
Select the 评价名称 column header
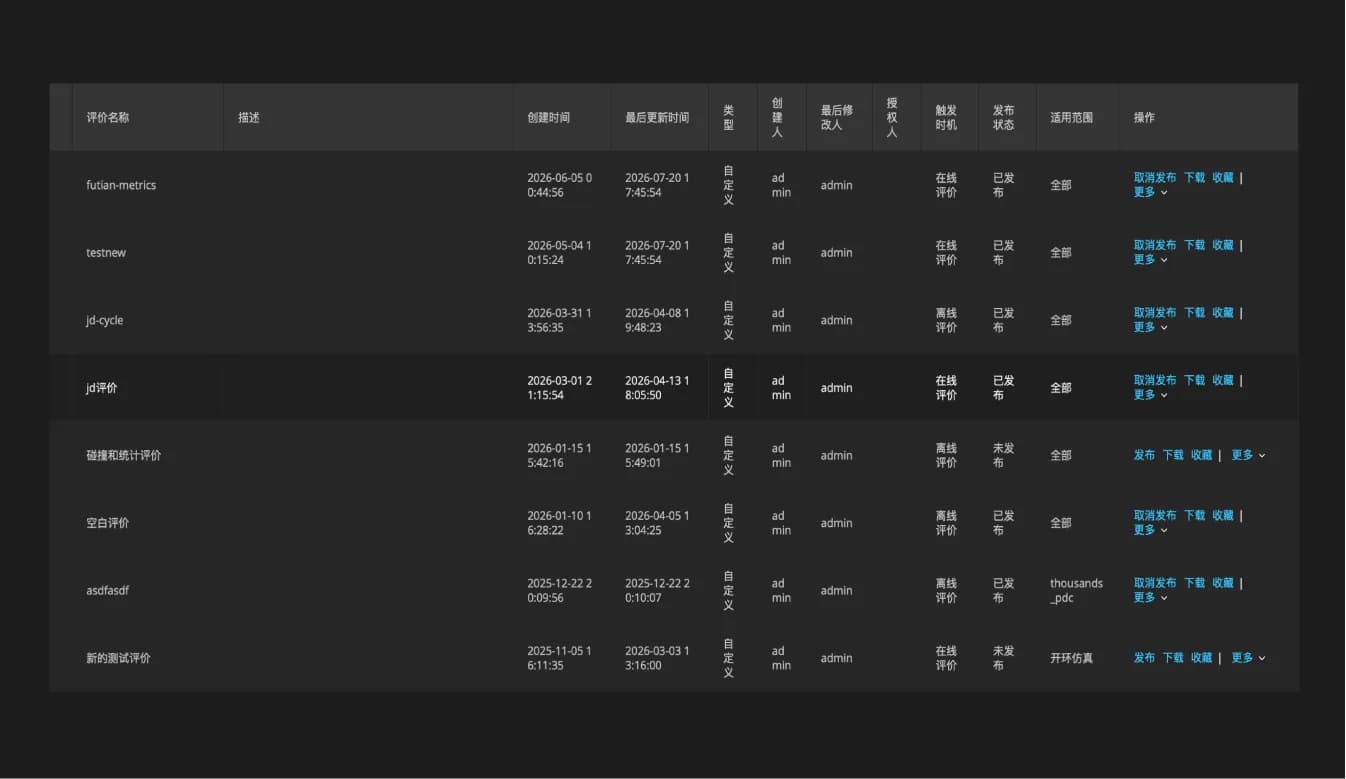coord(108,117)
